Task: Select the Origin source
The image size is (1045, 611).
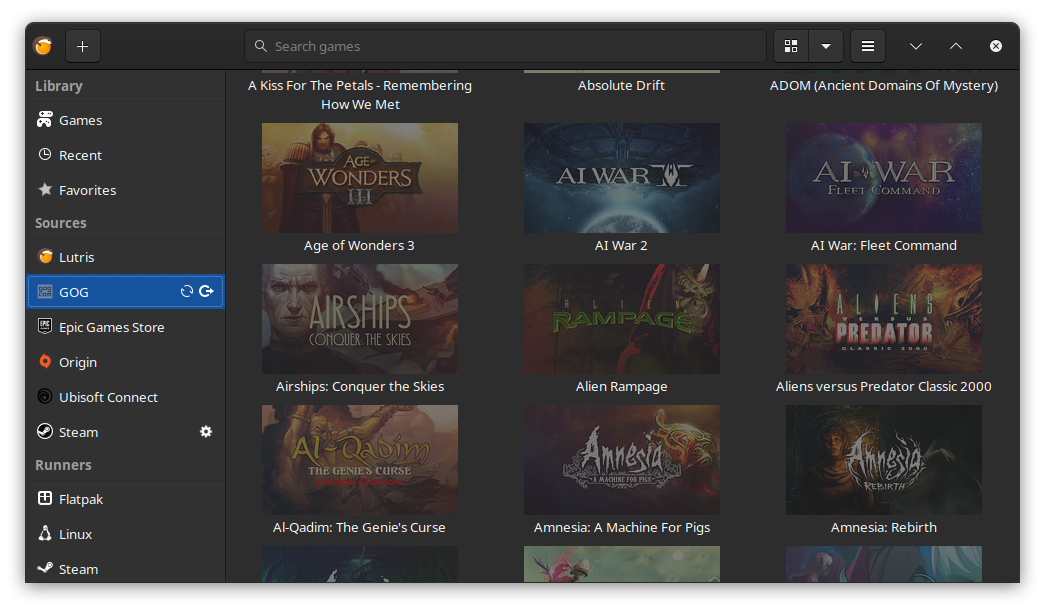Action: (78, 362)
